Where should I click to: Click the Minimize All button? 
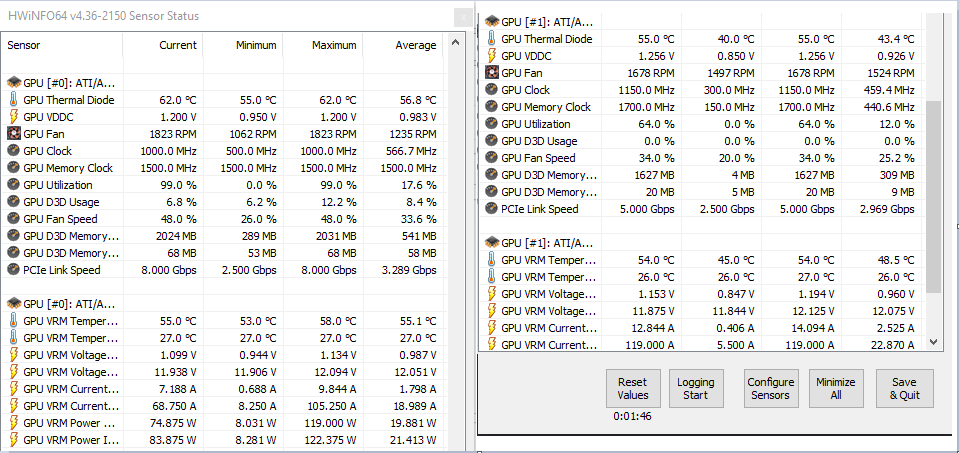[835, 388]
